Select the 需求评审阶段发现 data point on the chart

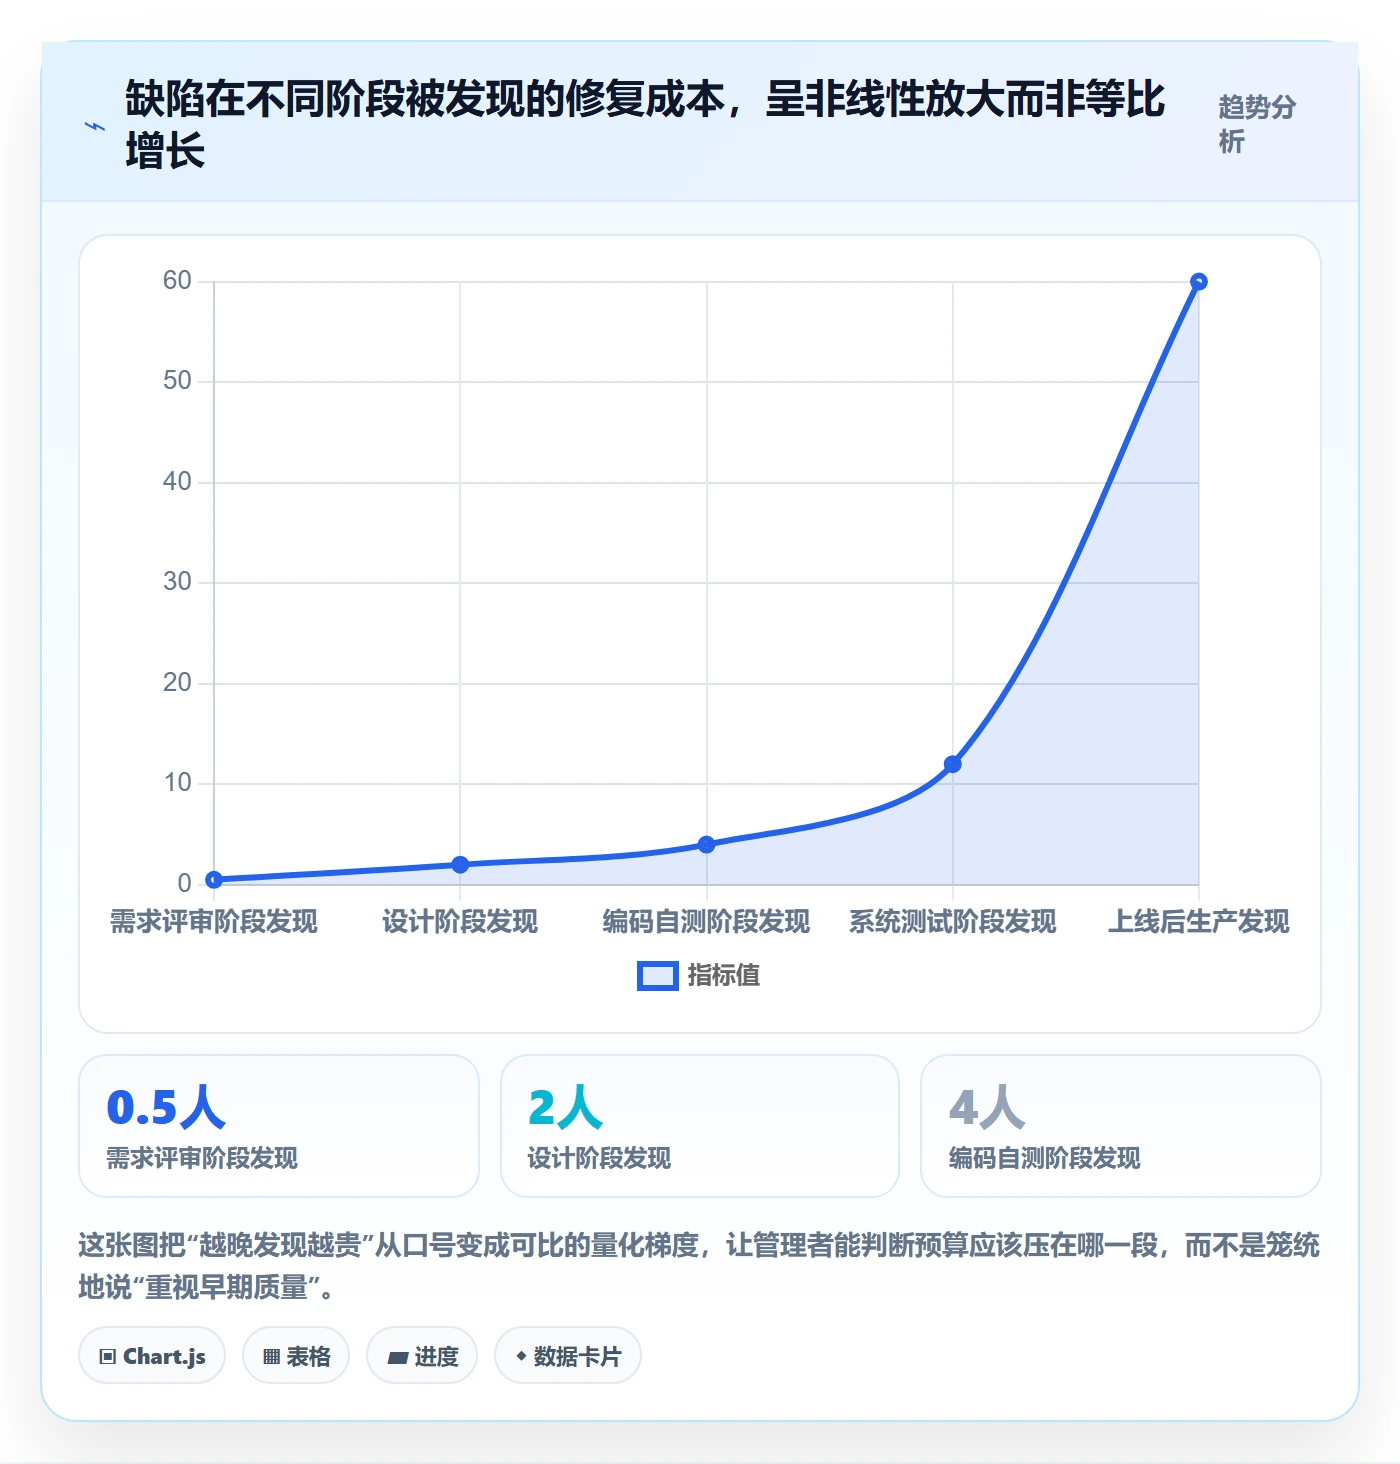[x=214, y=880]
